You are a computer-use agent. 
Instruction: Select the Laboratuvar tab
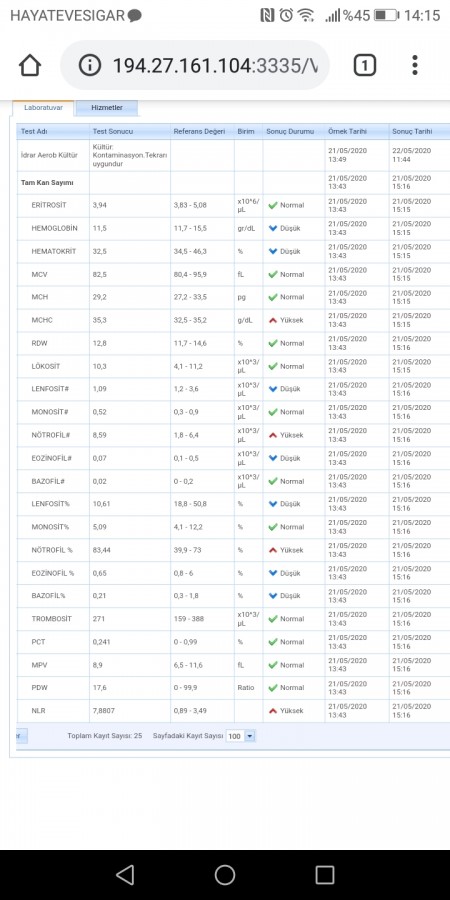[43, 107]
